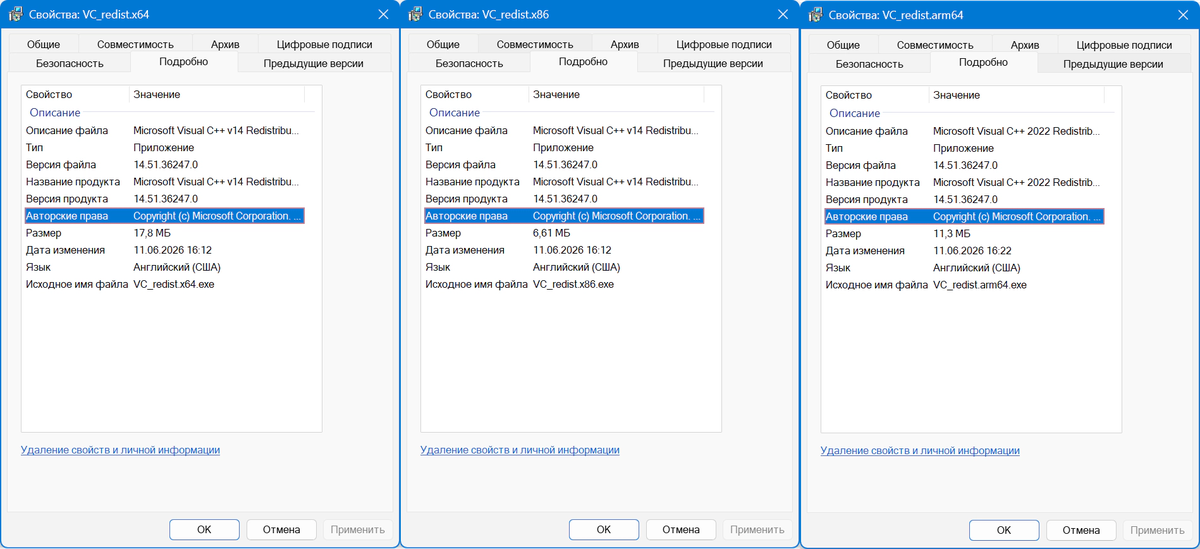
Task: Select Версия файла row in VC_redist.x64 window
Action: pyautogui.click(x=163, y=165)
